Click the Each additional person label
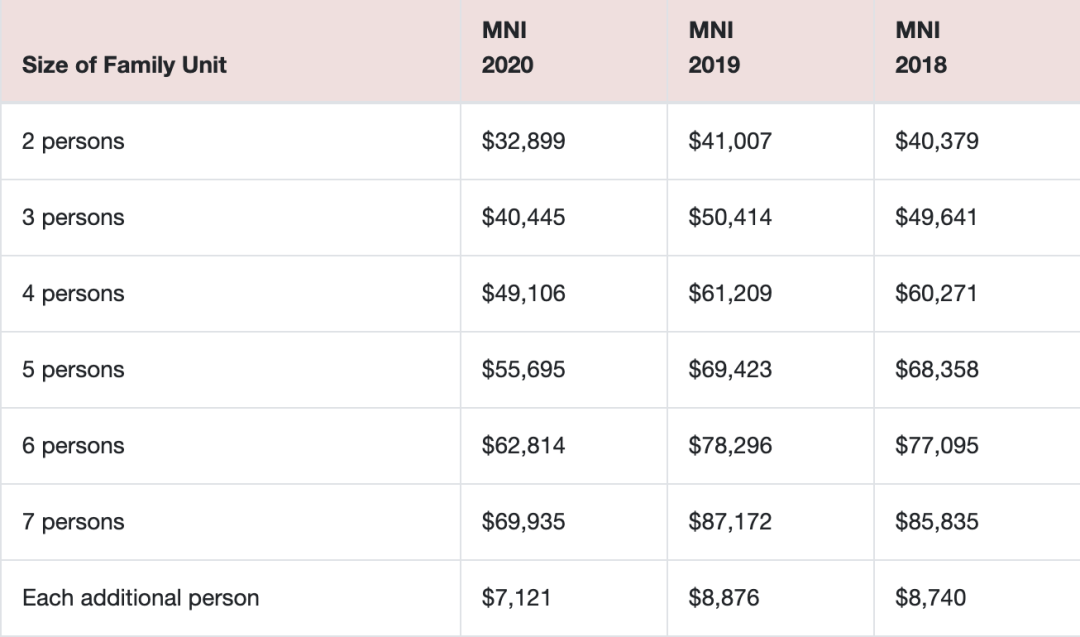This screenshot has width=1080, height=637. [x=141, y=598]
